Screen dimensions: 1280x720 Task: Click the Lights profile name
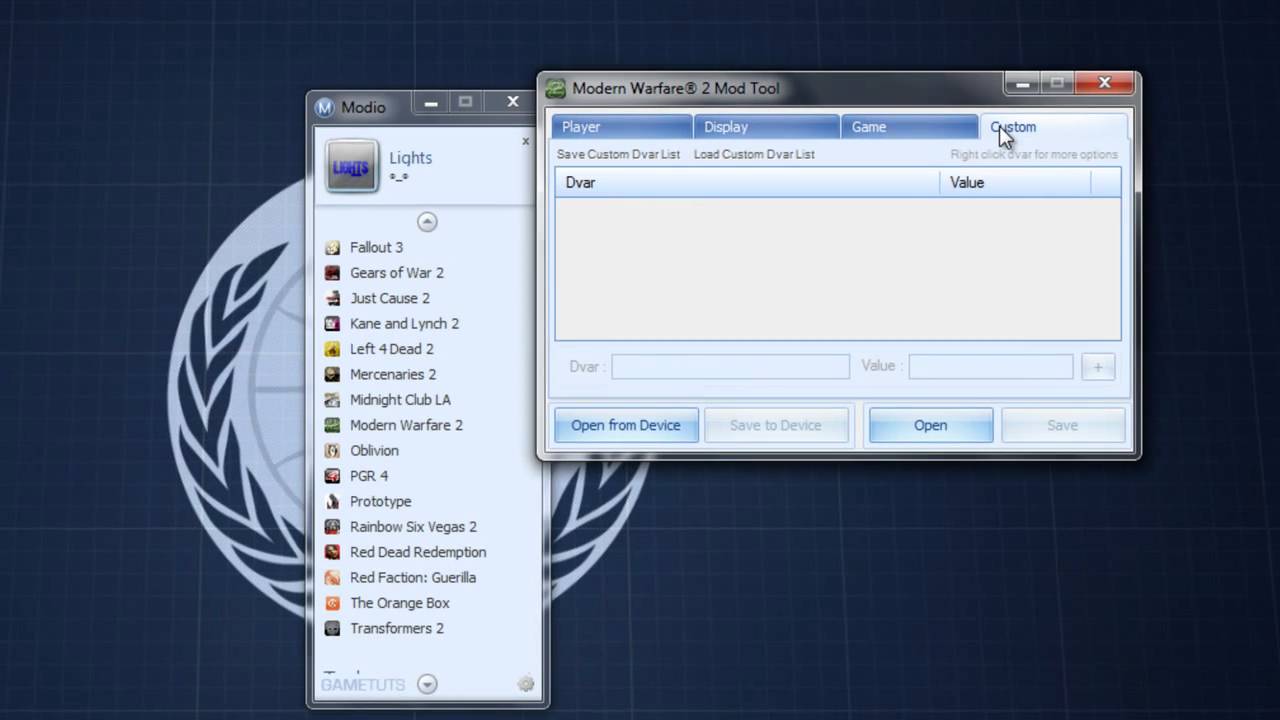[410, 158]
